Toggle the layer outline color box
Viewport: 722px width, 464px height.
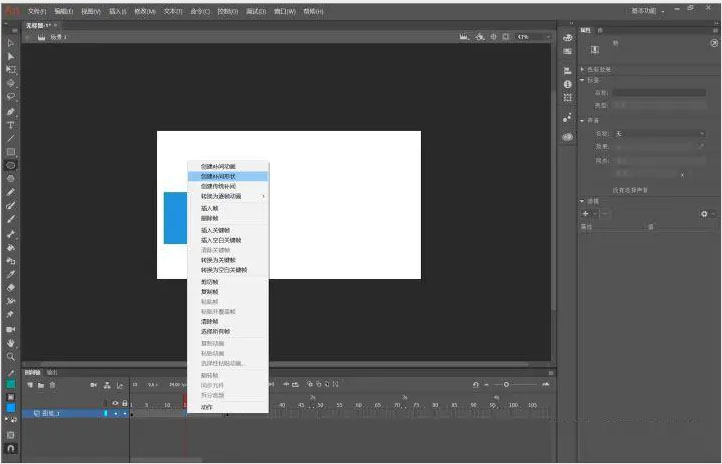106,412
